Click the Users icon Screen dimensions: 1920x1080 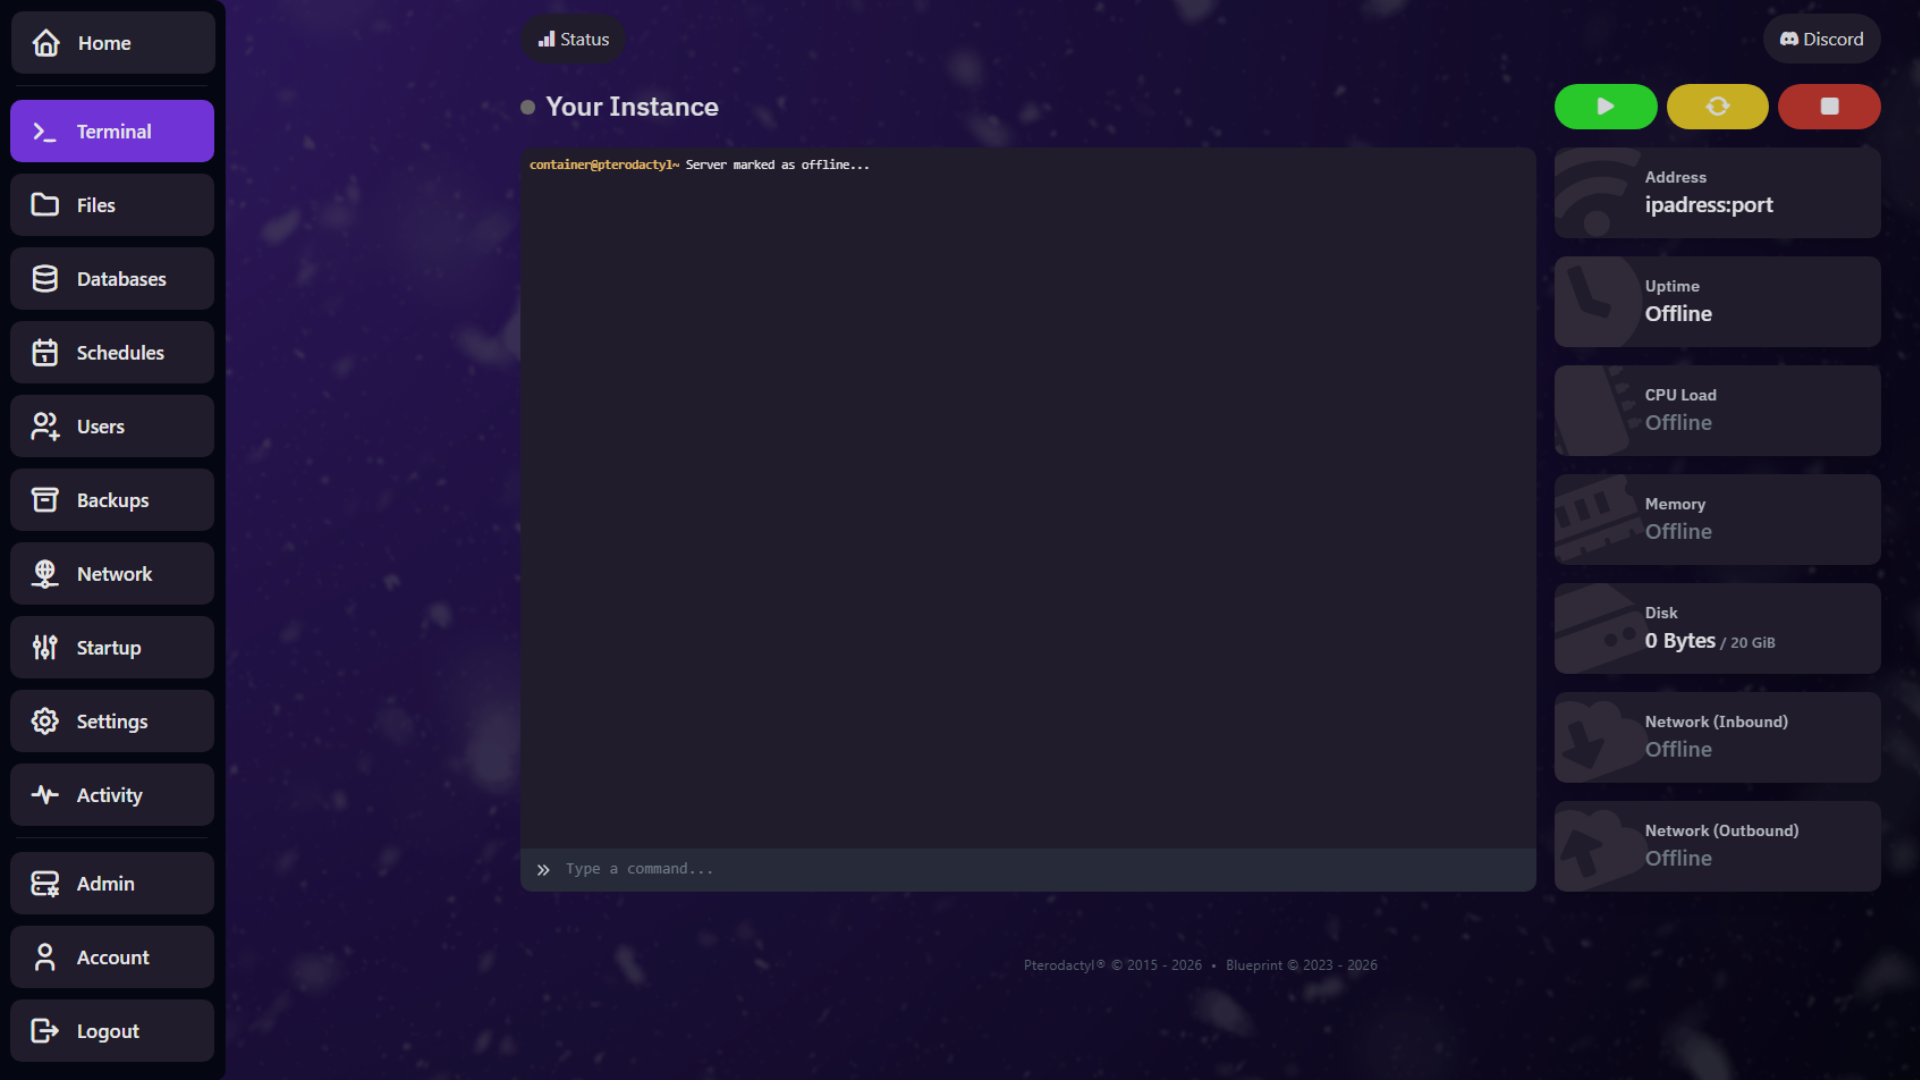click(45, 426)
